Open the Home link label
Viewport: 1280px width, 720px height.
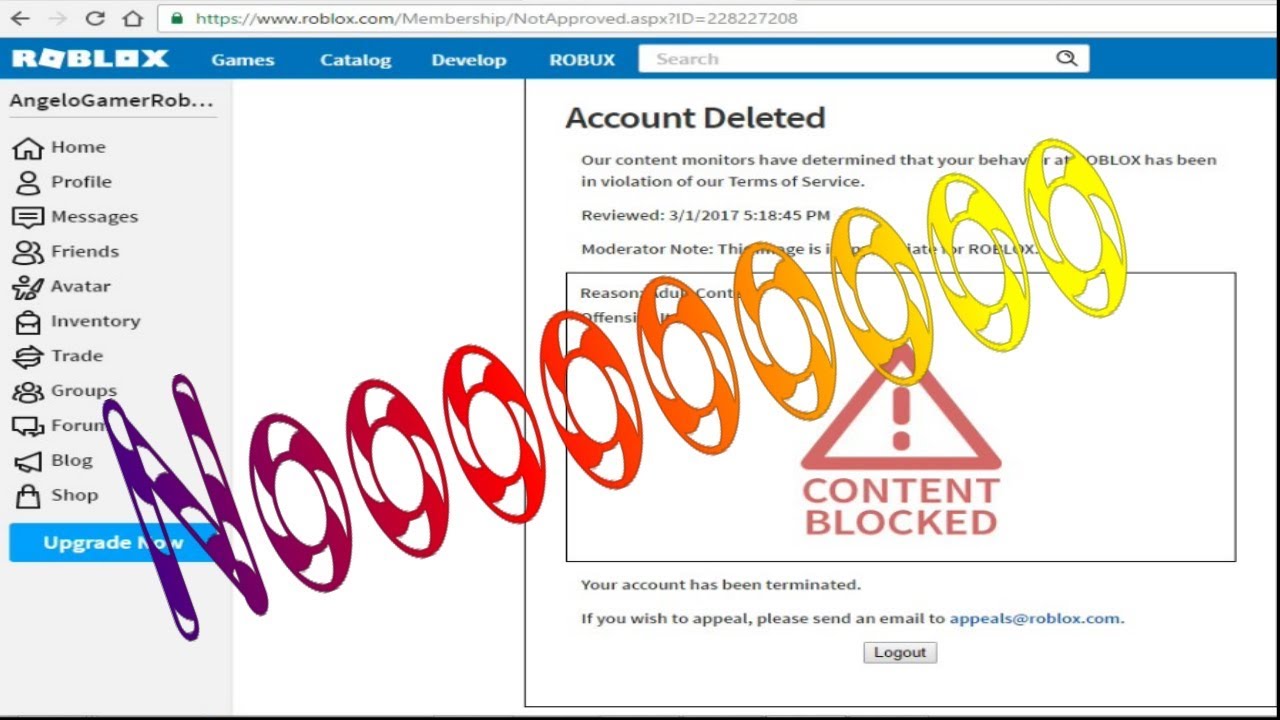pos(78,147)
